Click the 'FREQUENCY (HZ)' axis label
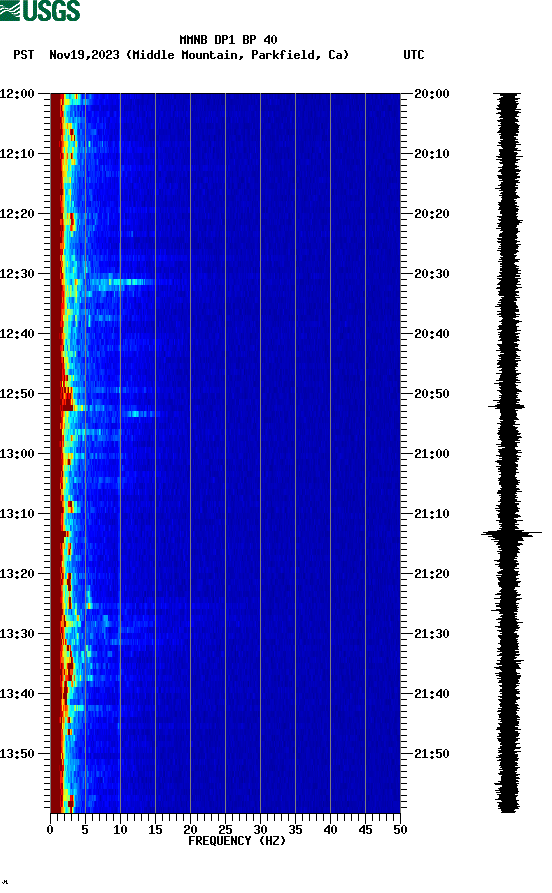 [237, 841]
